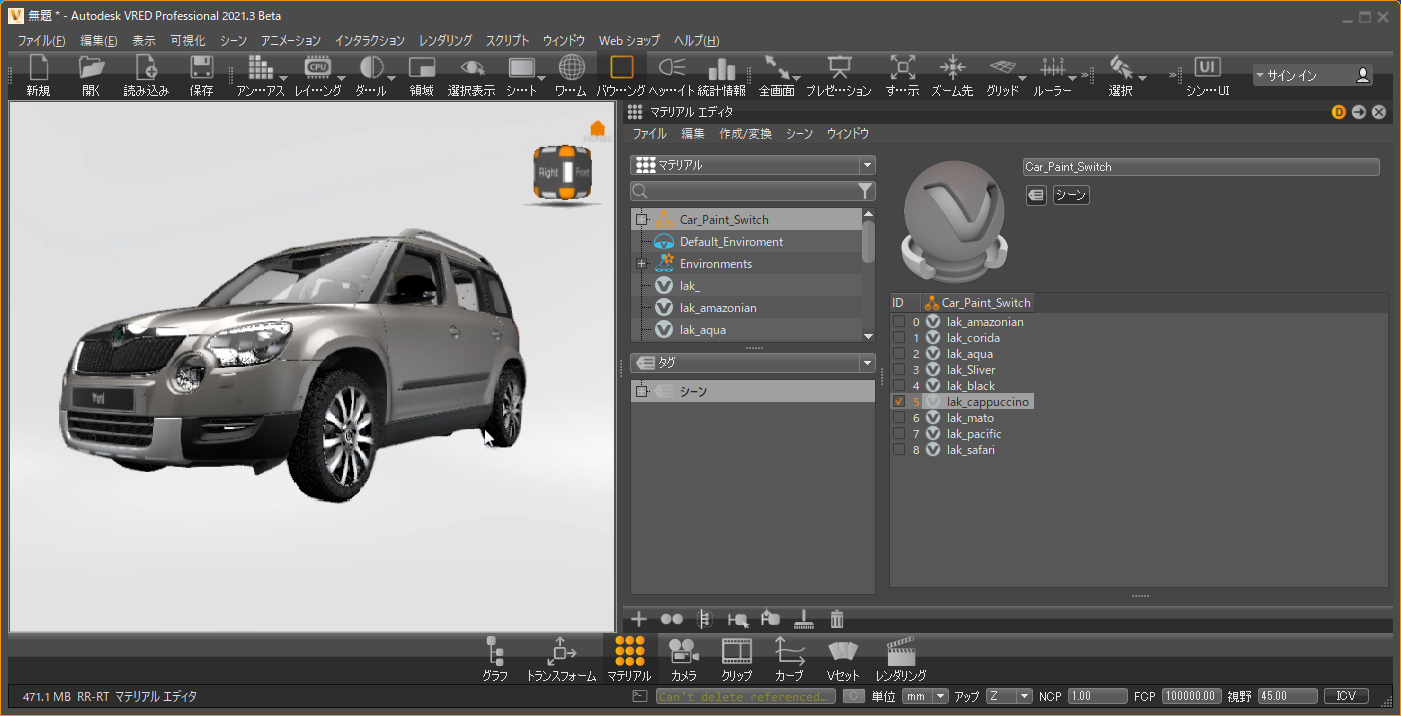Click the シーン tag button

point(1070,196)
